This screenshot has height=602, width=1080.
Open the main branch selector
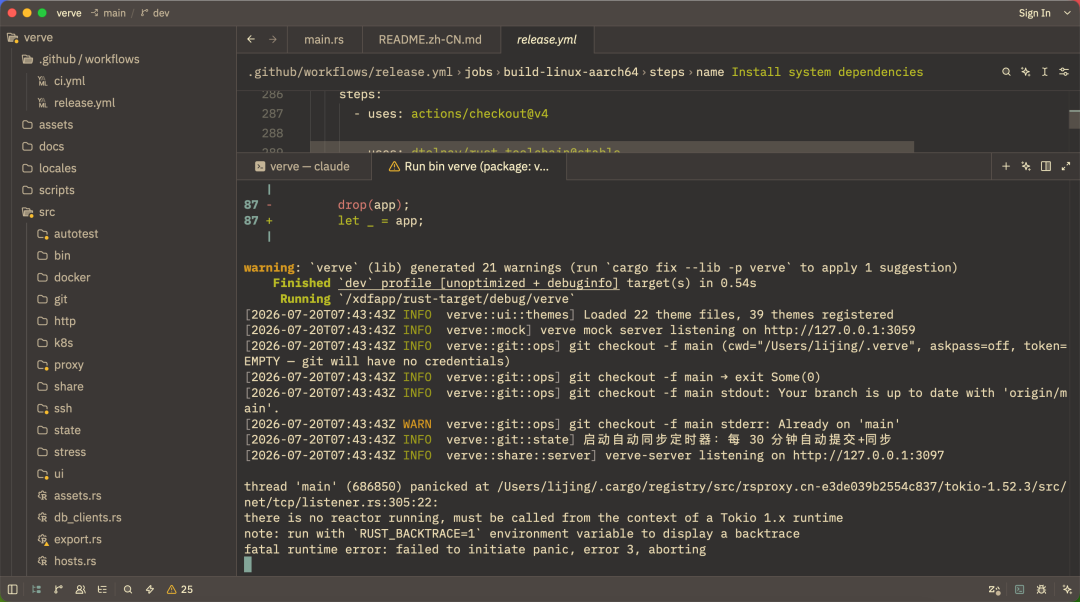(x=109, y=13)
